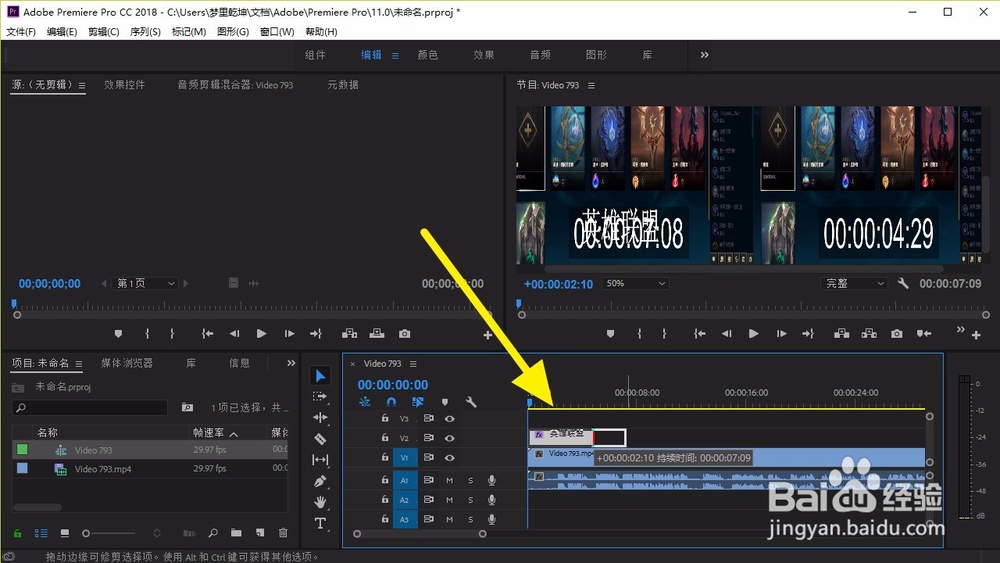This screenshot has height=563, width=1000.
Task: Open Video 793 timeline panel menu
Action: click(x=413, y=363)
